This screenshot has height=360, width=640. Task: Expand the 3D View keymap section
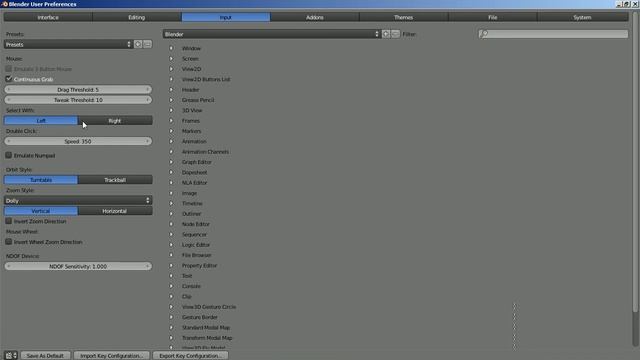click(x=171, y=110)
